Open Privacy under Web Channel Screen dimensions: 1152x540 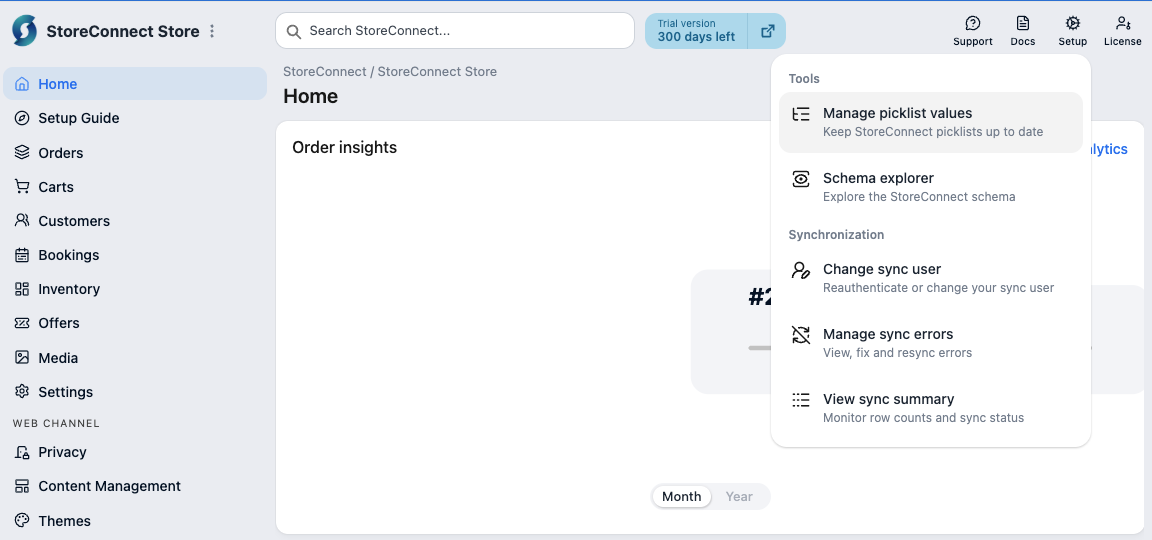135,453
